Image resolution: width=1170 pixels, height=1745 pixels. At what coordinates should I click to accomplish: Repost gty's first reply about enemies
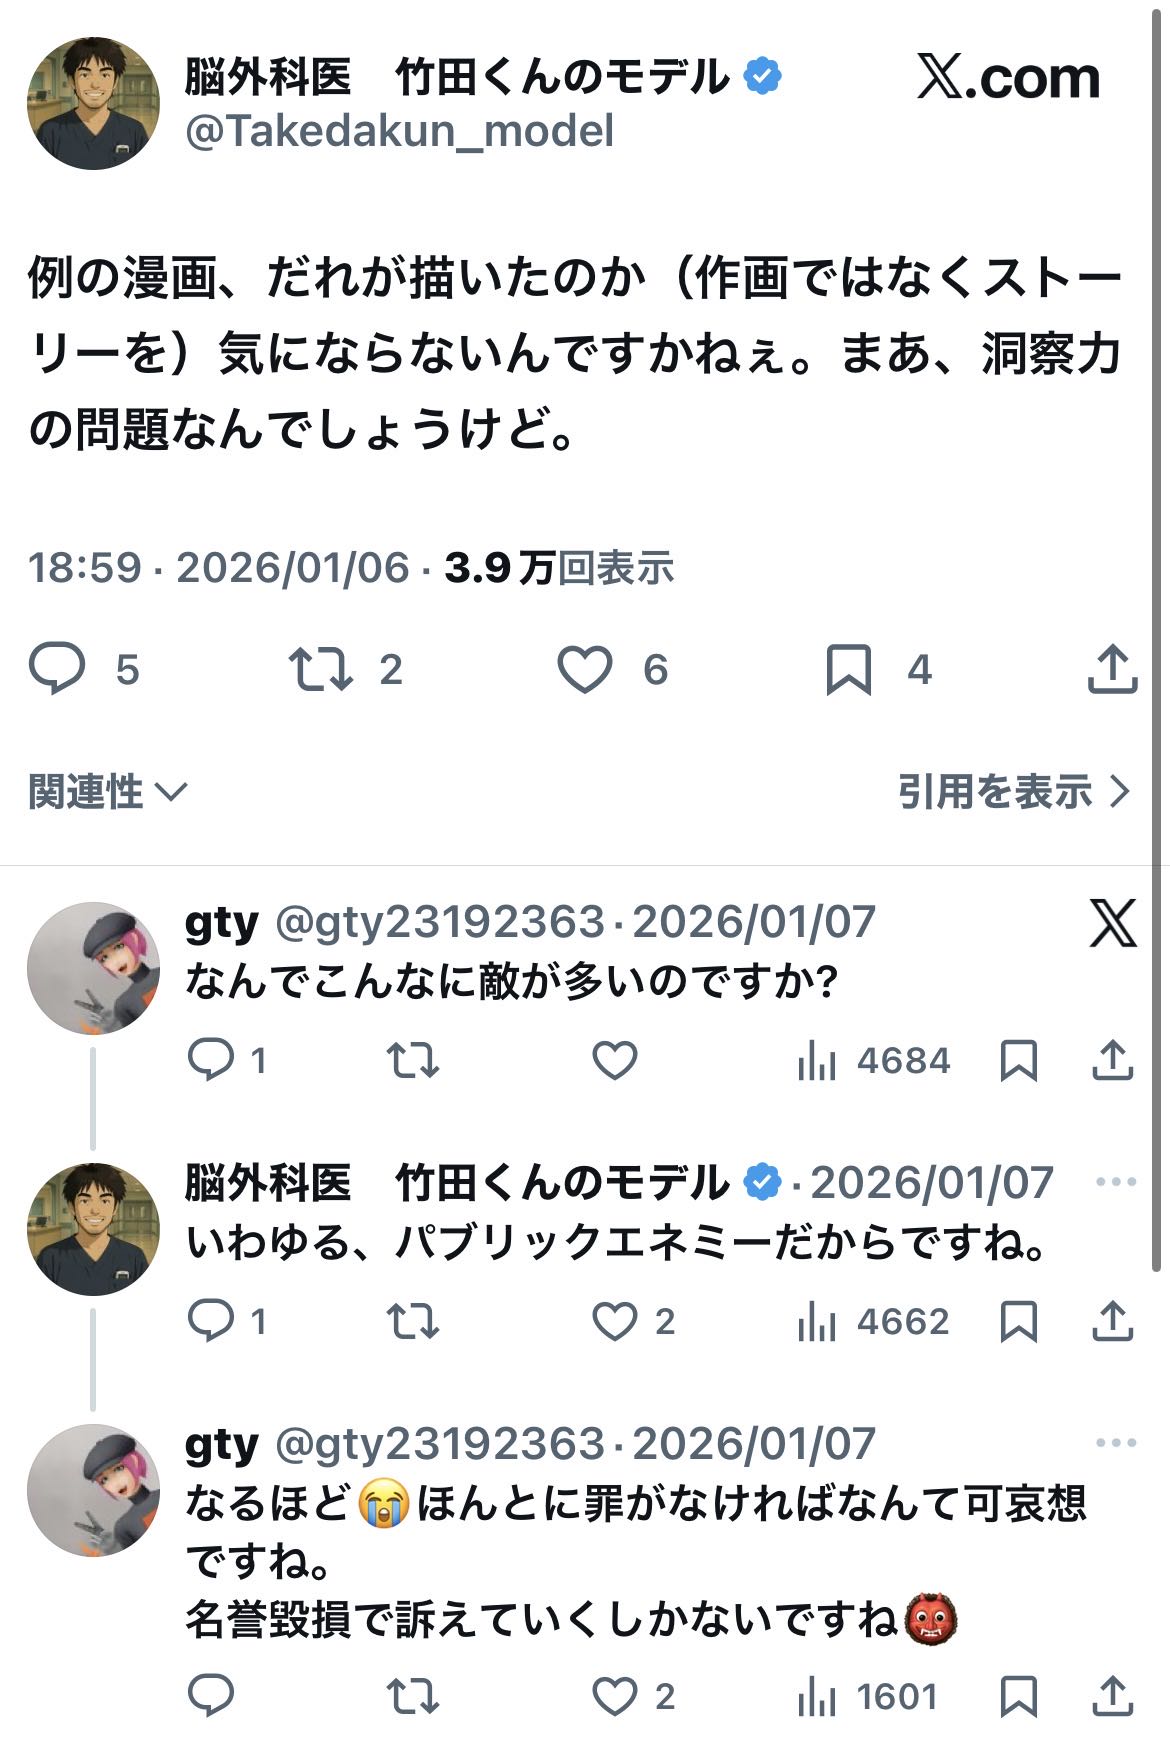[413, 1061]
